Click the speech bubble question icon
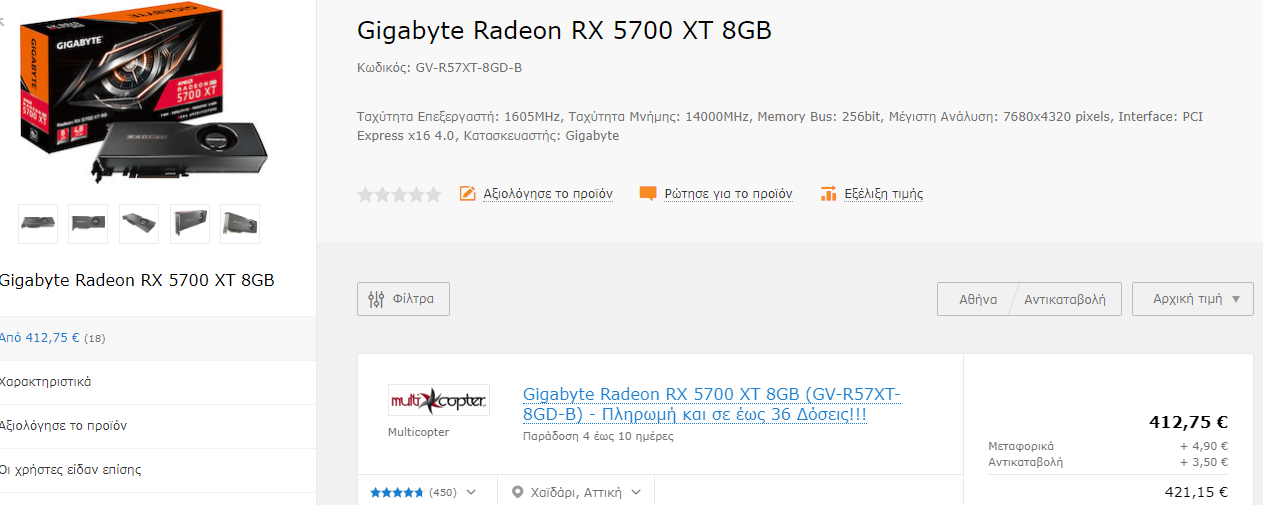1263x505 pixels. coord(648,194)
